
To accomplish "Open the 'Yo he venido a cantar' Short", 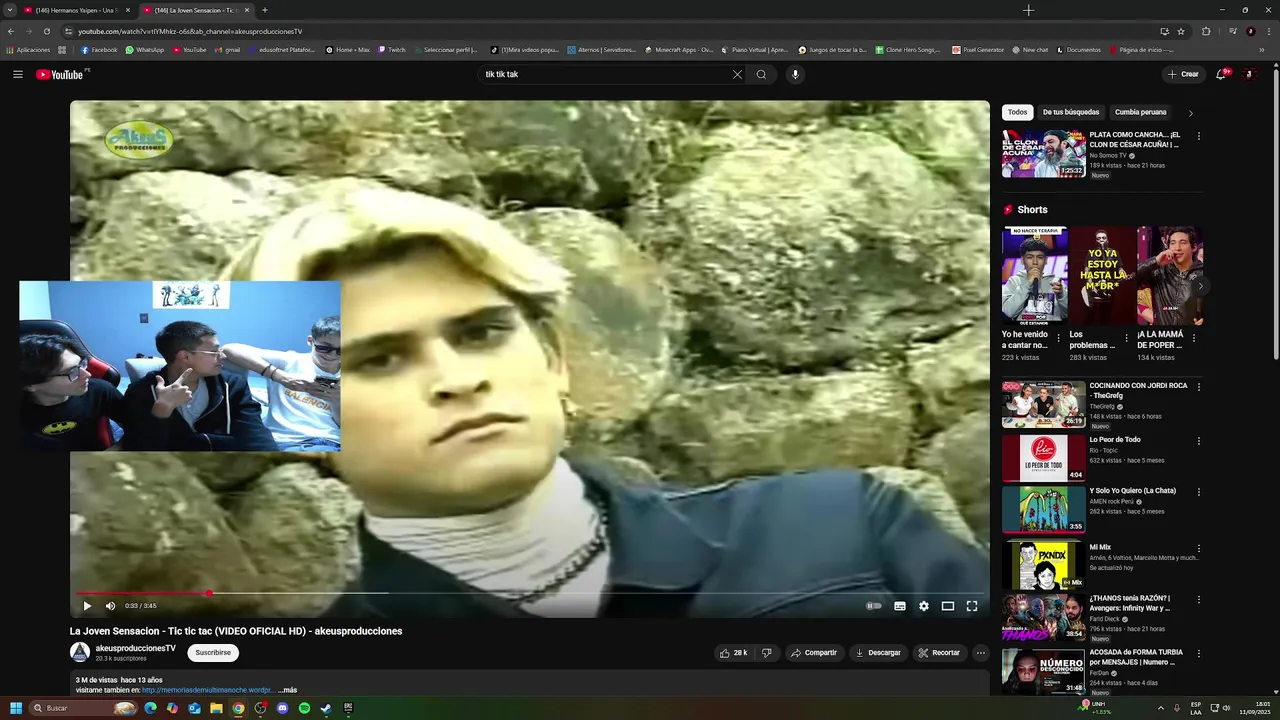I will point(1034,276).
